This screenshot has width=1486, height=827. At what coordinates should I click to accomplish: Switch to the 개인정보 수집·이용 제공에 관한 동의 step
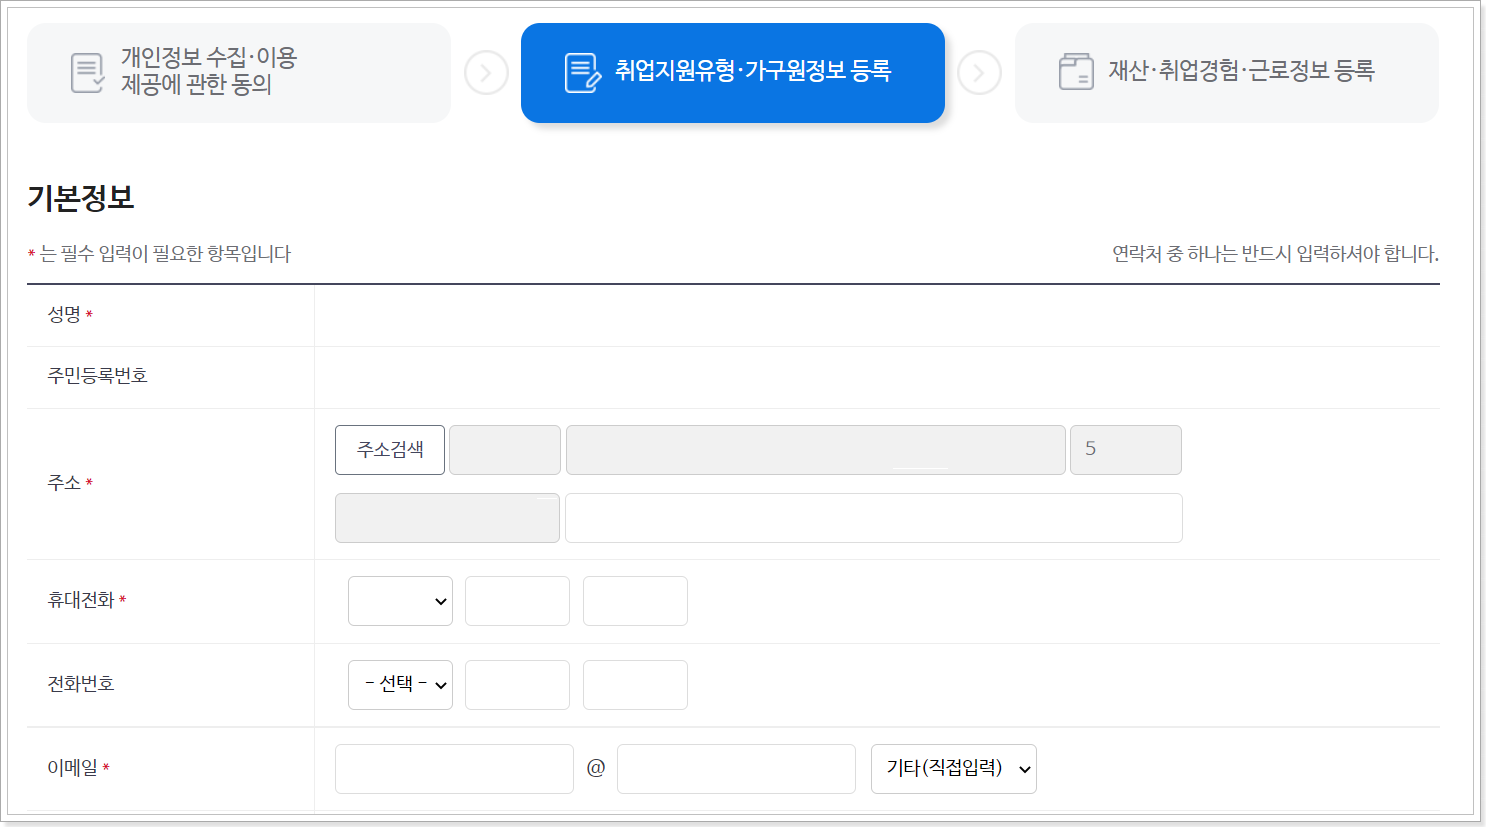[238, 72]
